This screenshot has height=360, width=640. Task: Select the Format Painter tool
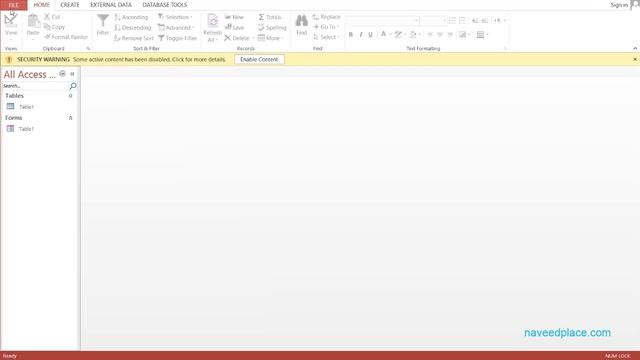coord(66,37)
